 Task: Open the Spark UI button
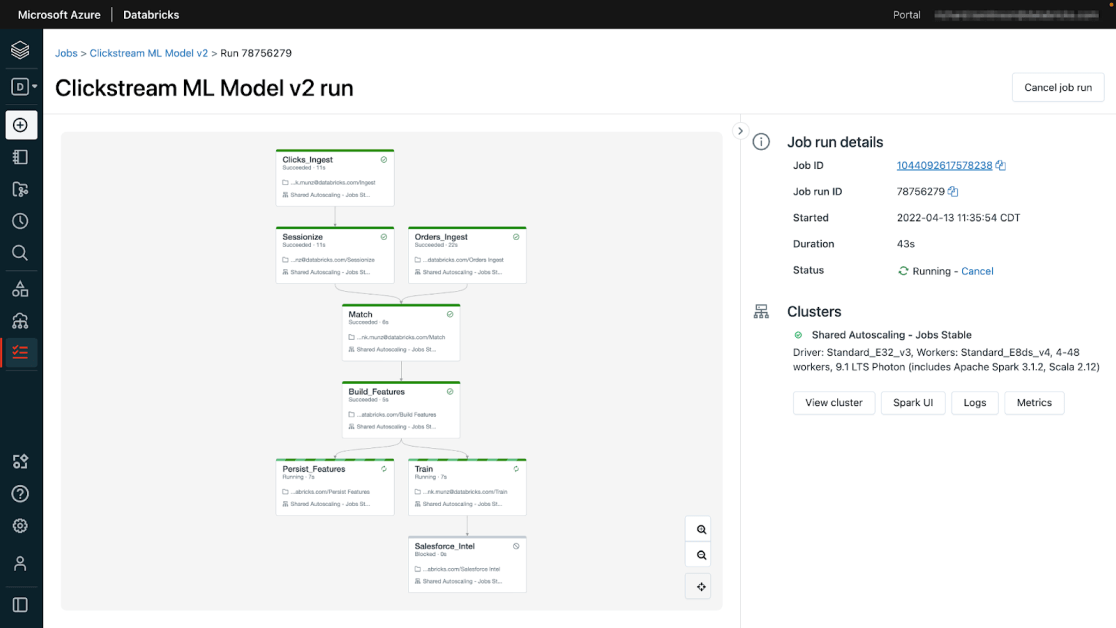[x=913, y=403]
